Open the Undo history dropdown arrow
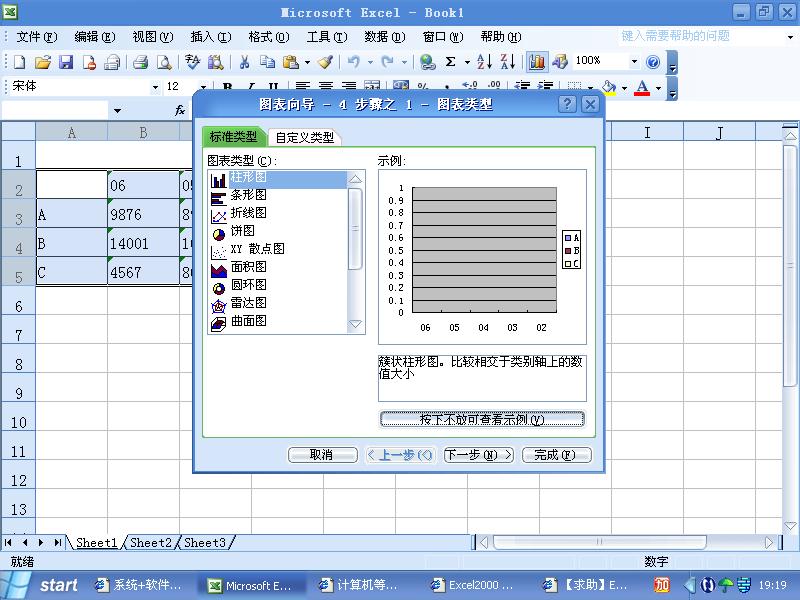The image size is (800, 600). coord(370,62)
